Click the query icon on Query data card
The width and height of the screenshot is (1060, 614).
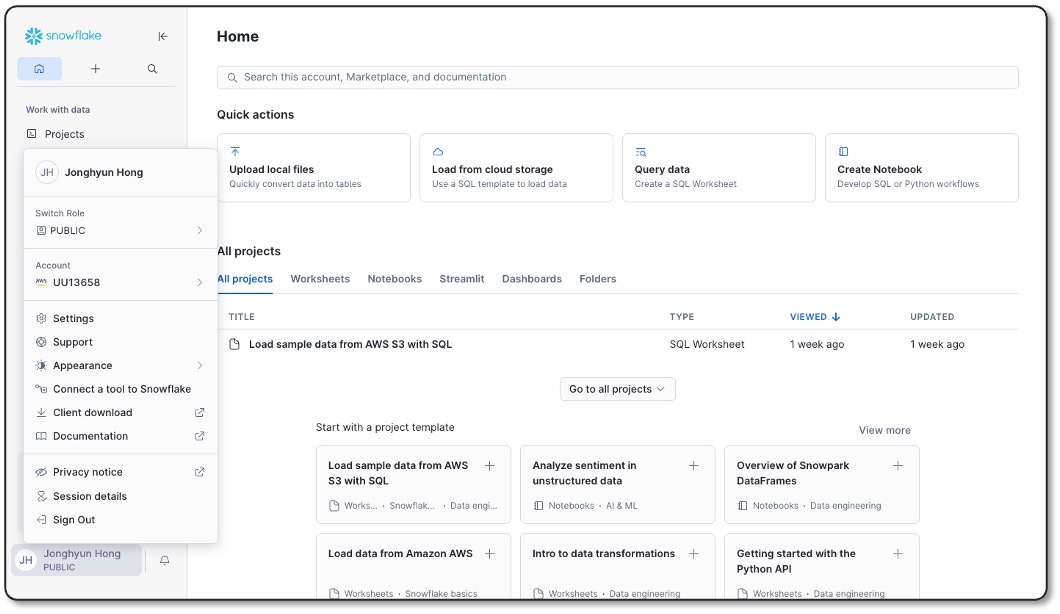tap(641, 151)
